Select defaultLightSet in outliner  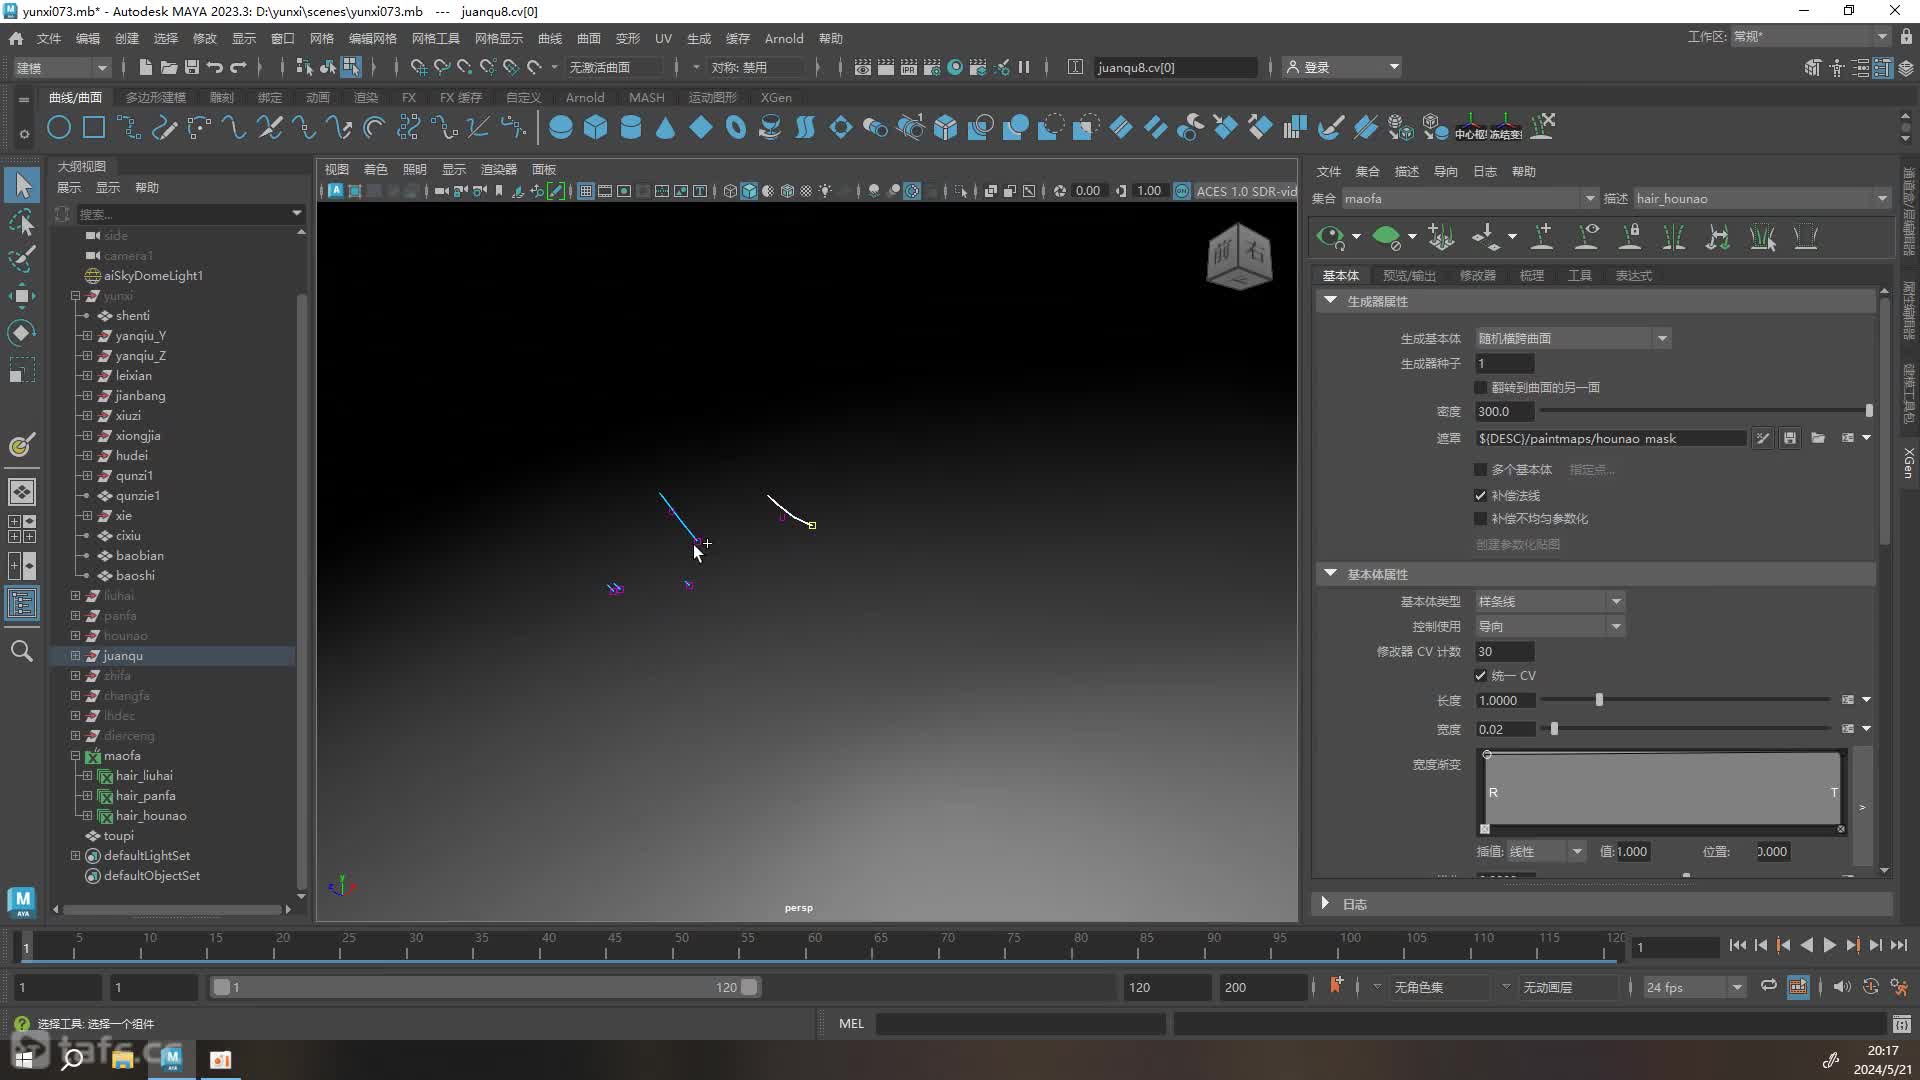click(x=146, y=855)
